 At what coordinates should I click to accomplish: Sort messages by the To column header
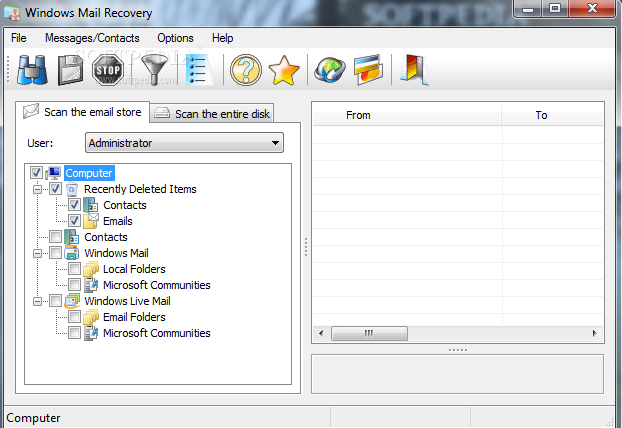pyautogui.click(x=553, y=115)
